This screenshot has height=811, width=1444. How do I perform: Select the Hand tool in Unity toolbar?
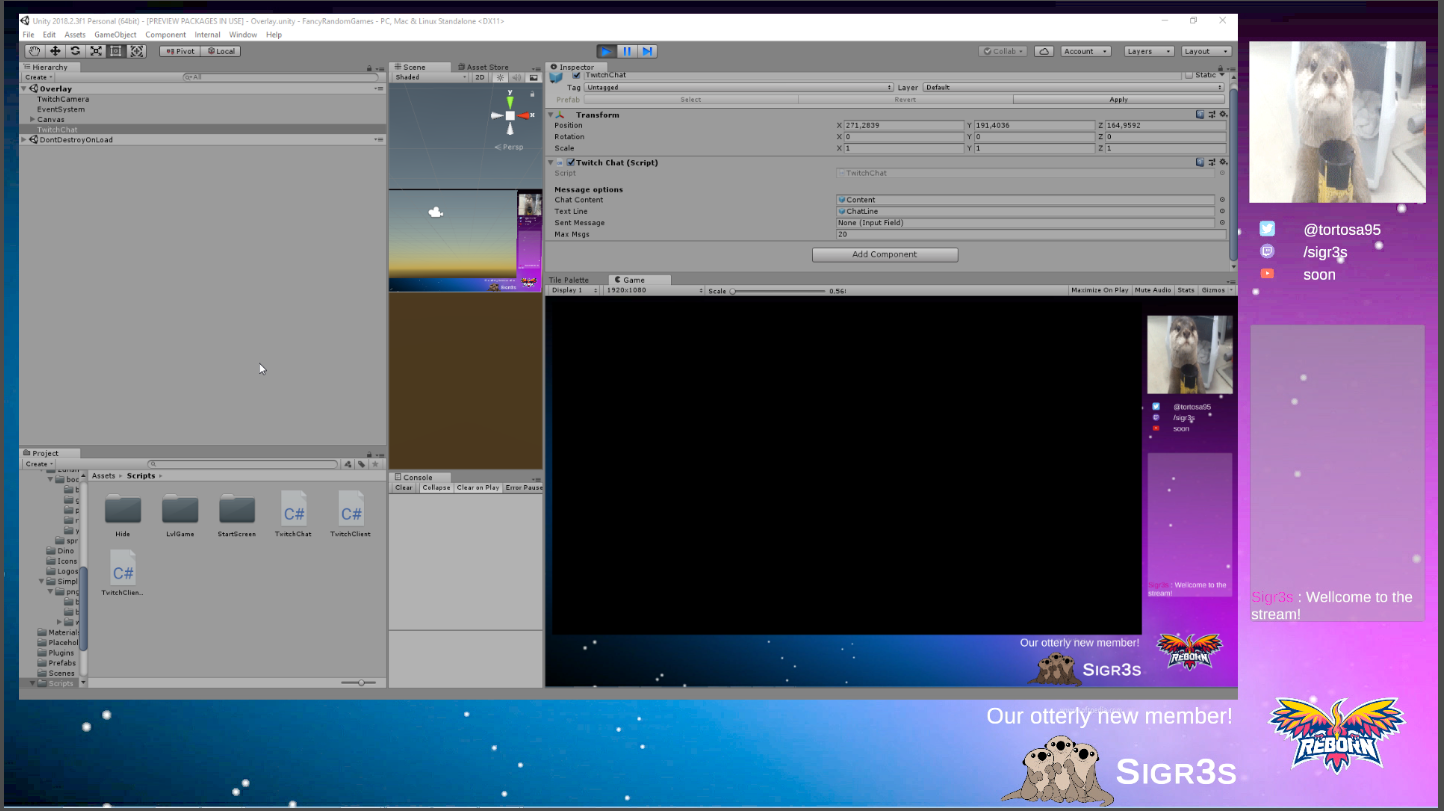(x=34, y=51)
